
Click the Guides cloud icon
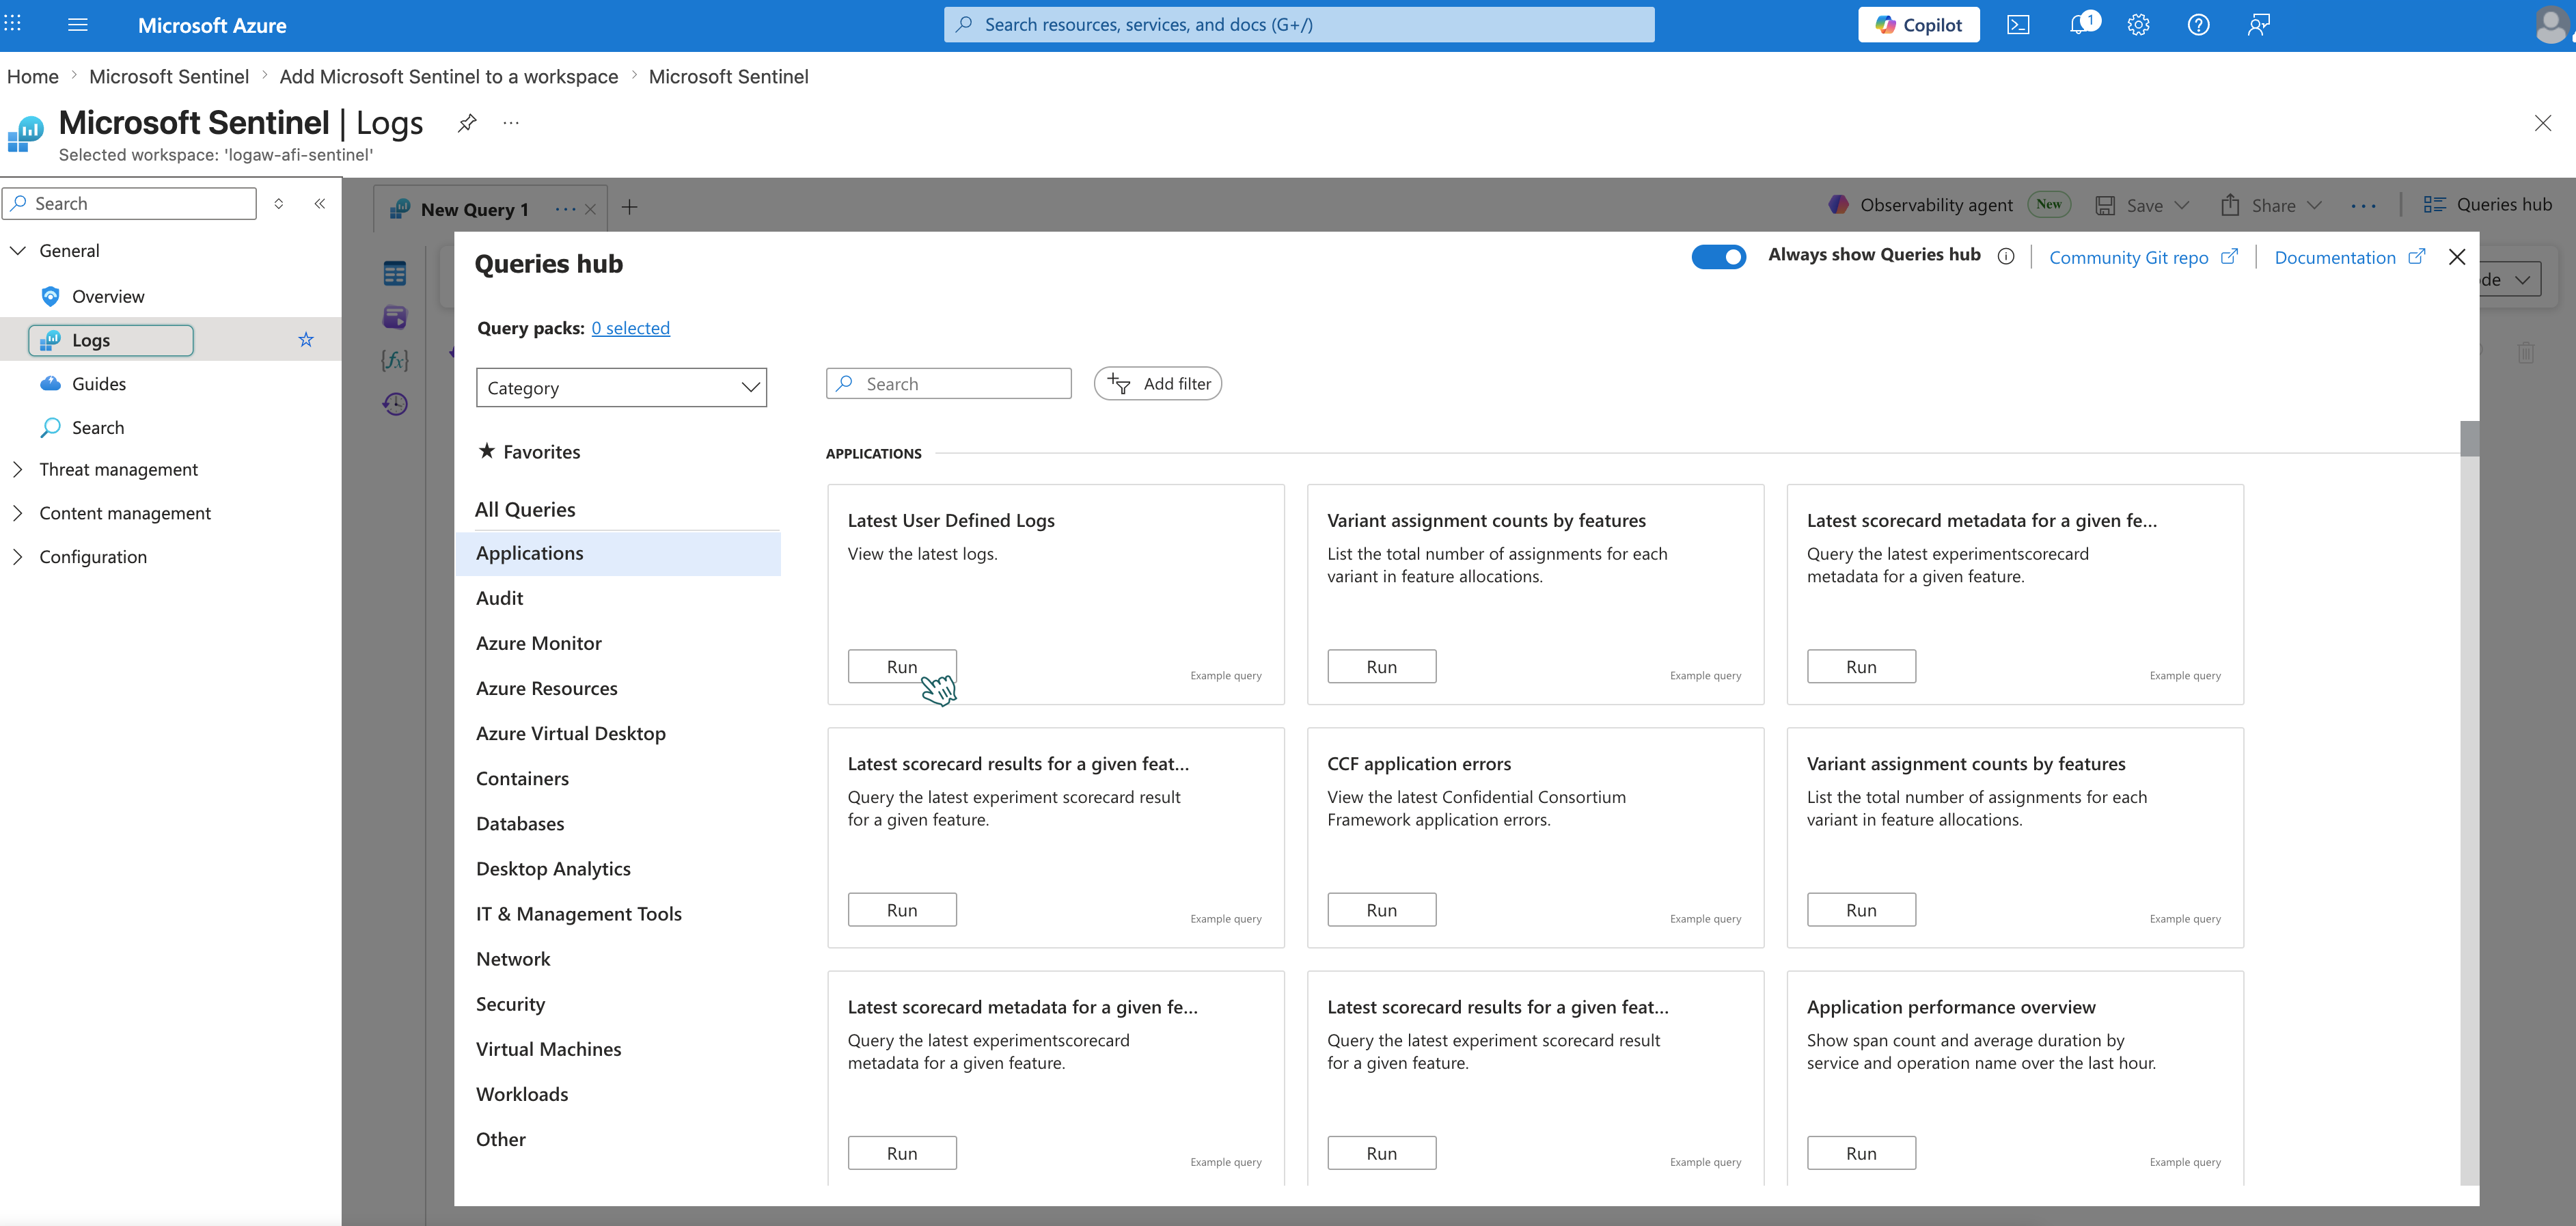click(50, 384)
